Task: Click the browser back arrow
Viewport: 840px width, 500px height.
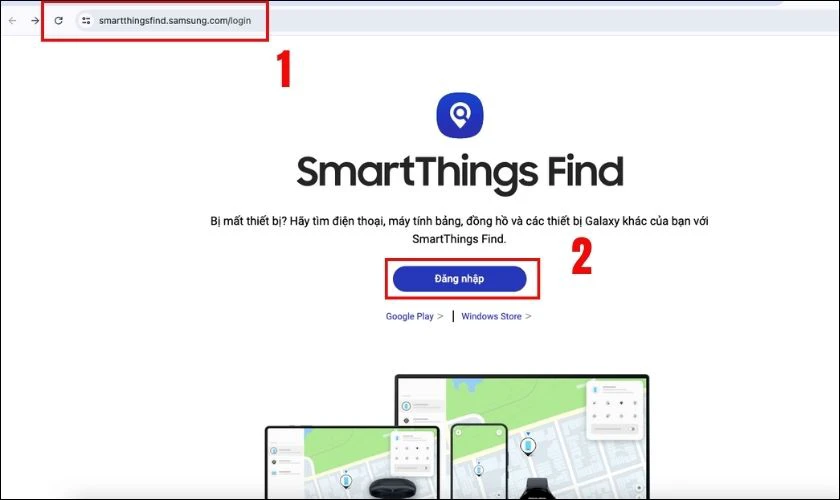Action: [12, 20]
